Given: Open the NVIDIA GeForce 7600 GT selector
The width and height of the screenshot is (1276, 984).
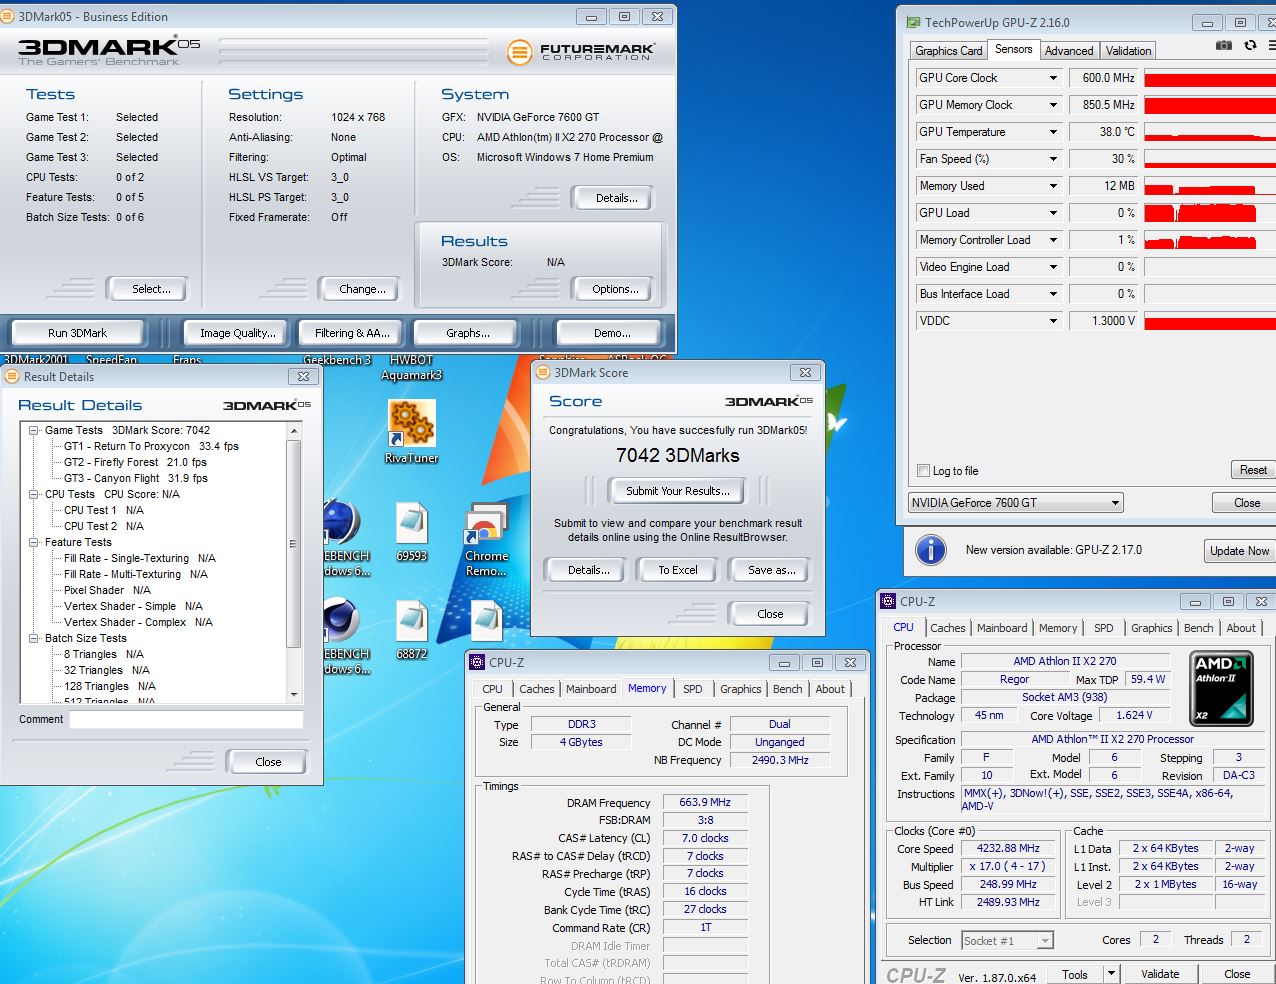Looking at the screenshot, I should (1015, 503).
